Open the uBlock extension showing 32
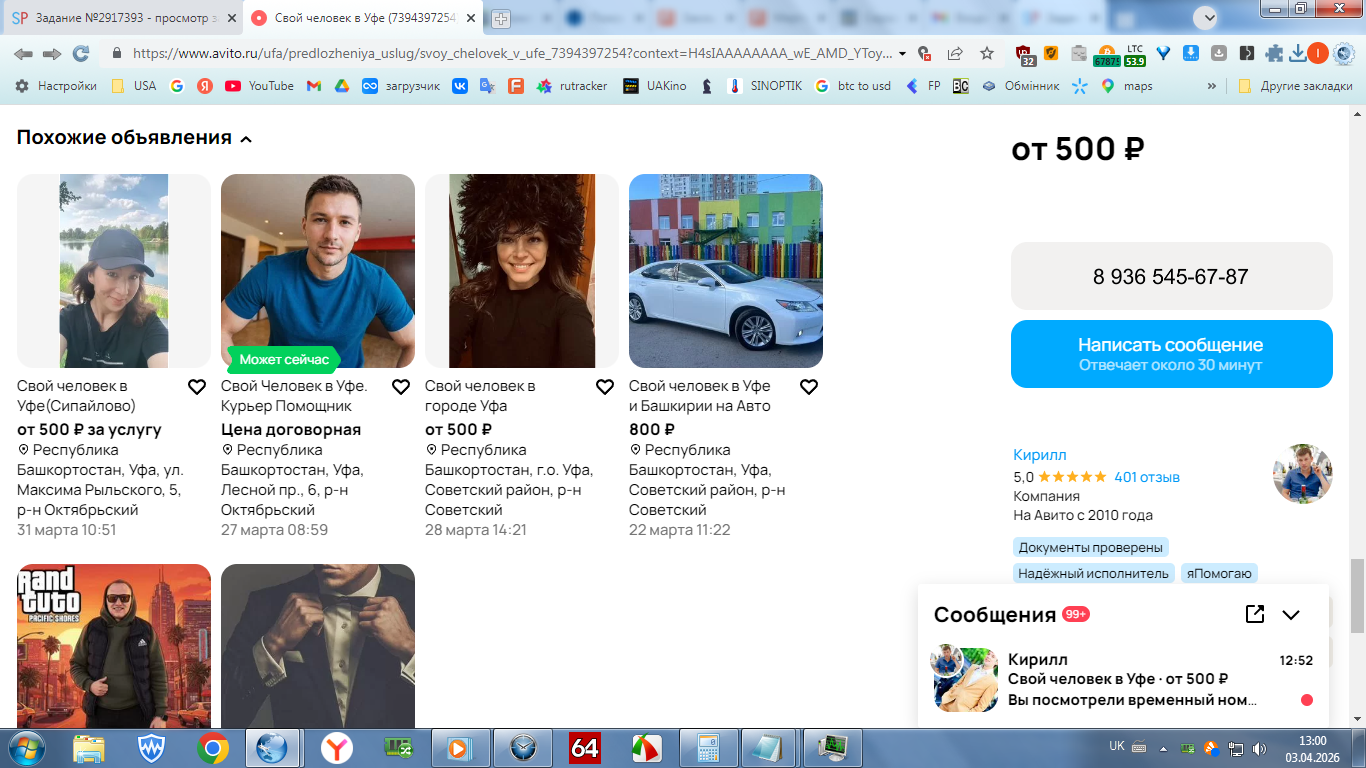The width and height of the screenshot is (1366, 768). click(1025, 54)
